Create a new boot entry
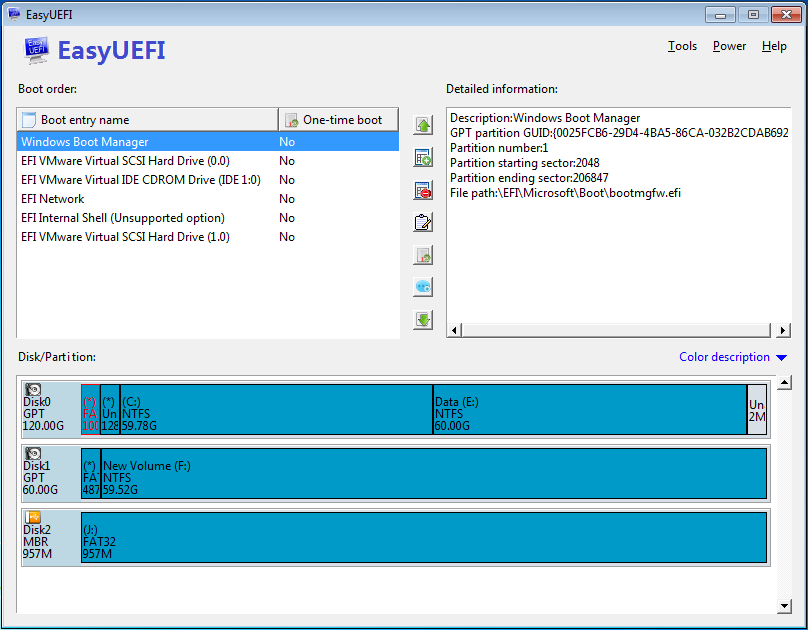This screenshot has height=630, width=808. coord(422,157)
